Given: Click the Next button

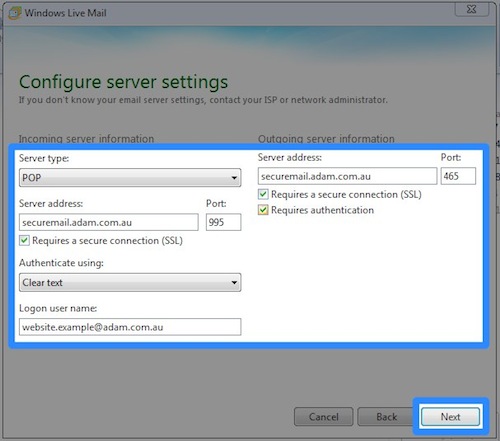Looking at the screenshot, I should pyautogui.click(x=450, y=417).
